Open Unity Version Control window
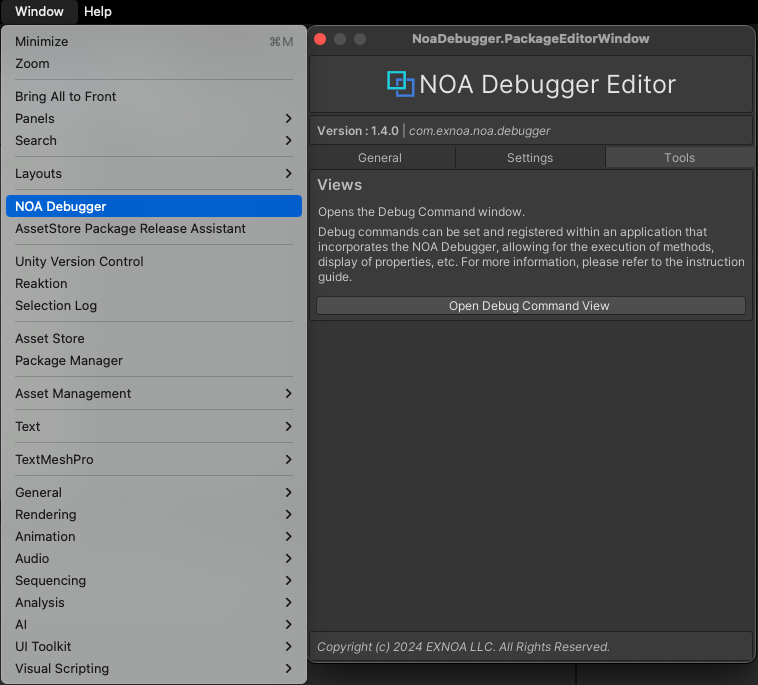Screen dimensions: 758x685 coord(154,262)
